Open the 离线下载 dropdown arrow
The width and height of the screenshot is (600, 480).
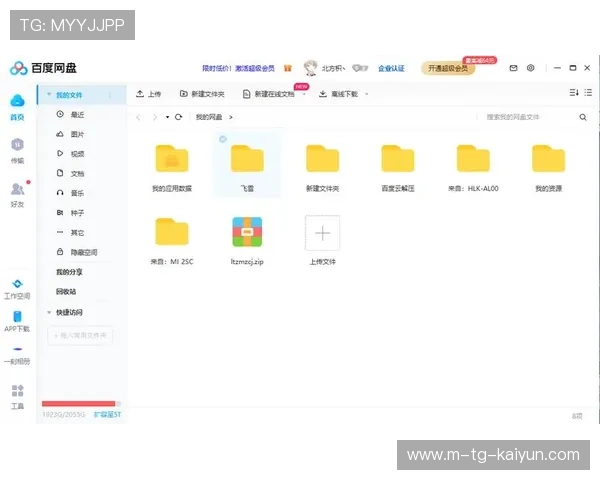[367, 94]
